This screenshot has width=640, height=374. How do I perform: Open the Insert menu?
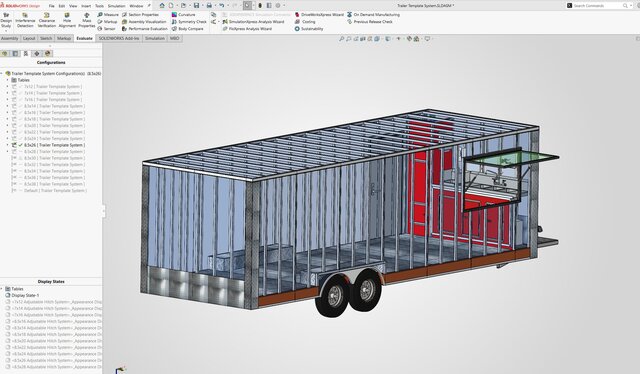tap(86, 6)
